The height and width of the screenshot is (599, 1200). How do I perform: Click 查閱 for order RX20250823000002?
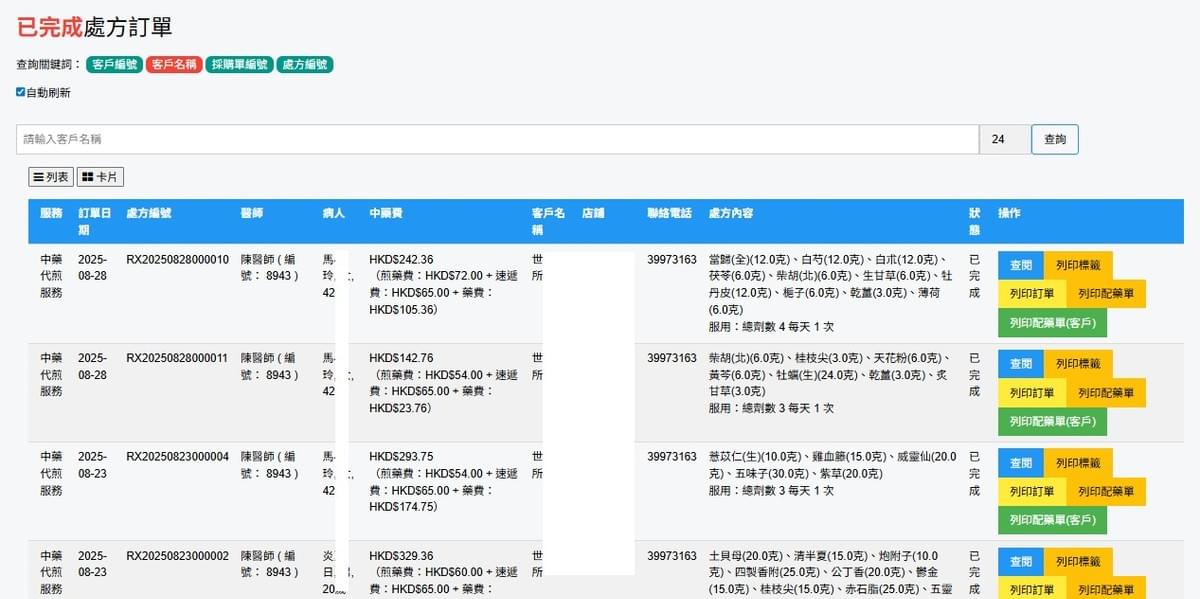click(1020, 561)
